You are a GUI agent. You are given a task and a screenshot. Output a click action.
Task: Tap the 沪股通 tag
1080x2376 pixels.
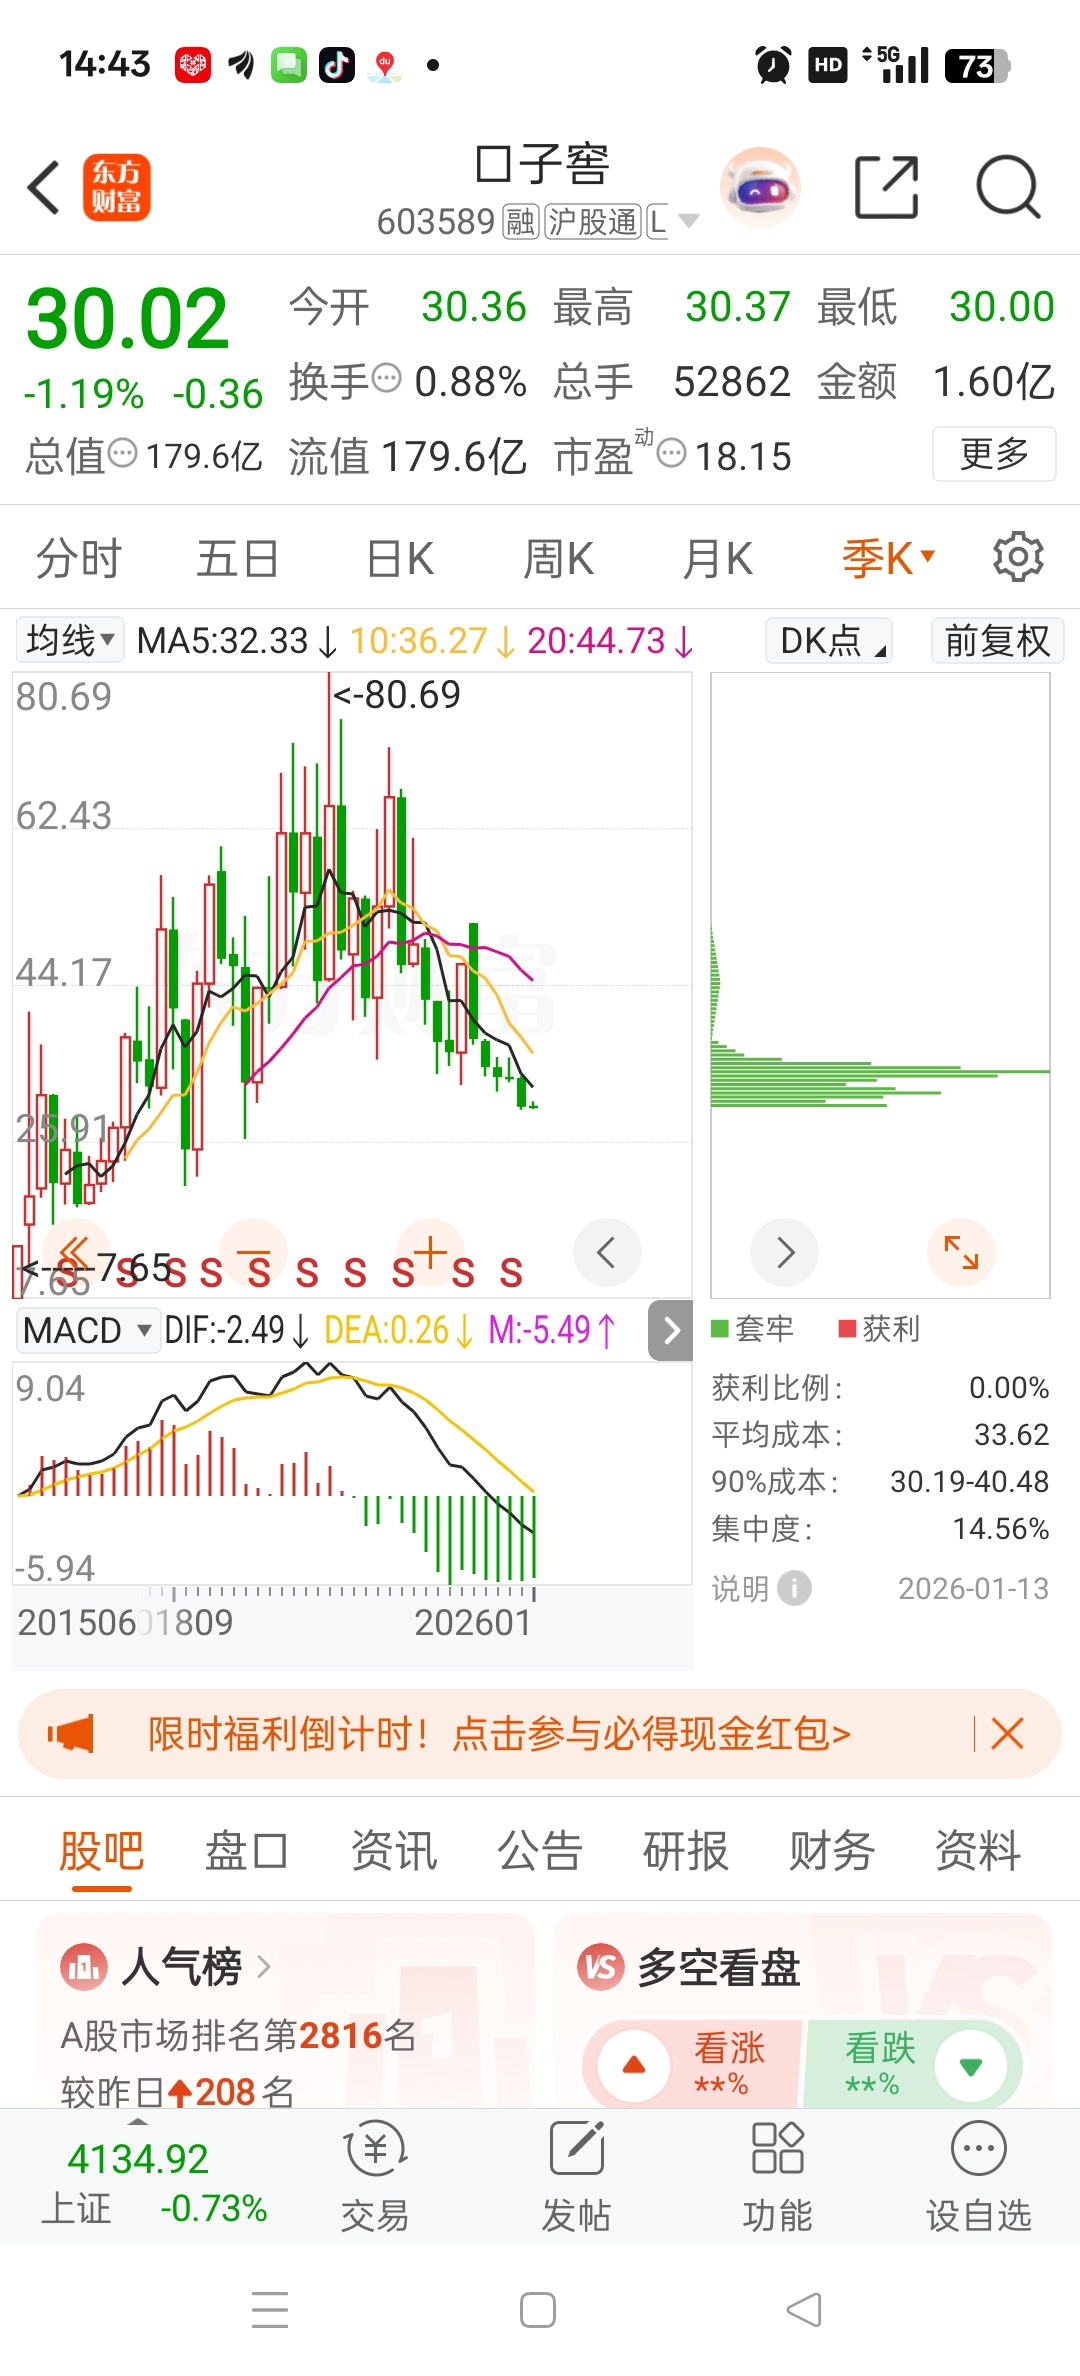point(593,221)
